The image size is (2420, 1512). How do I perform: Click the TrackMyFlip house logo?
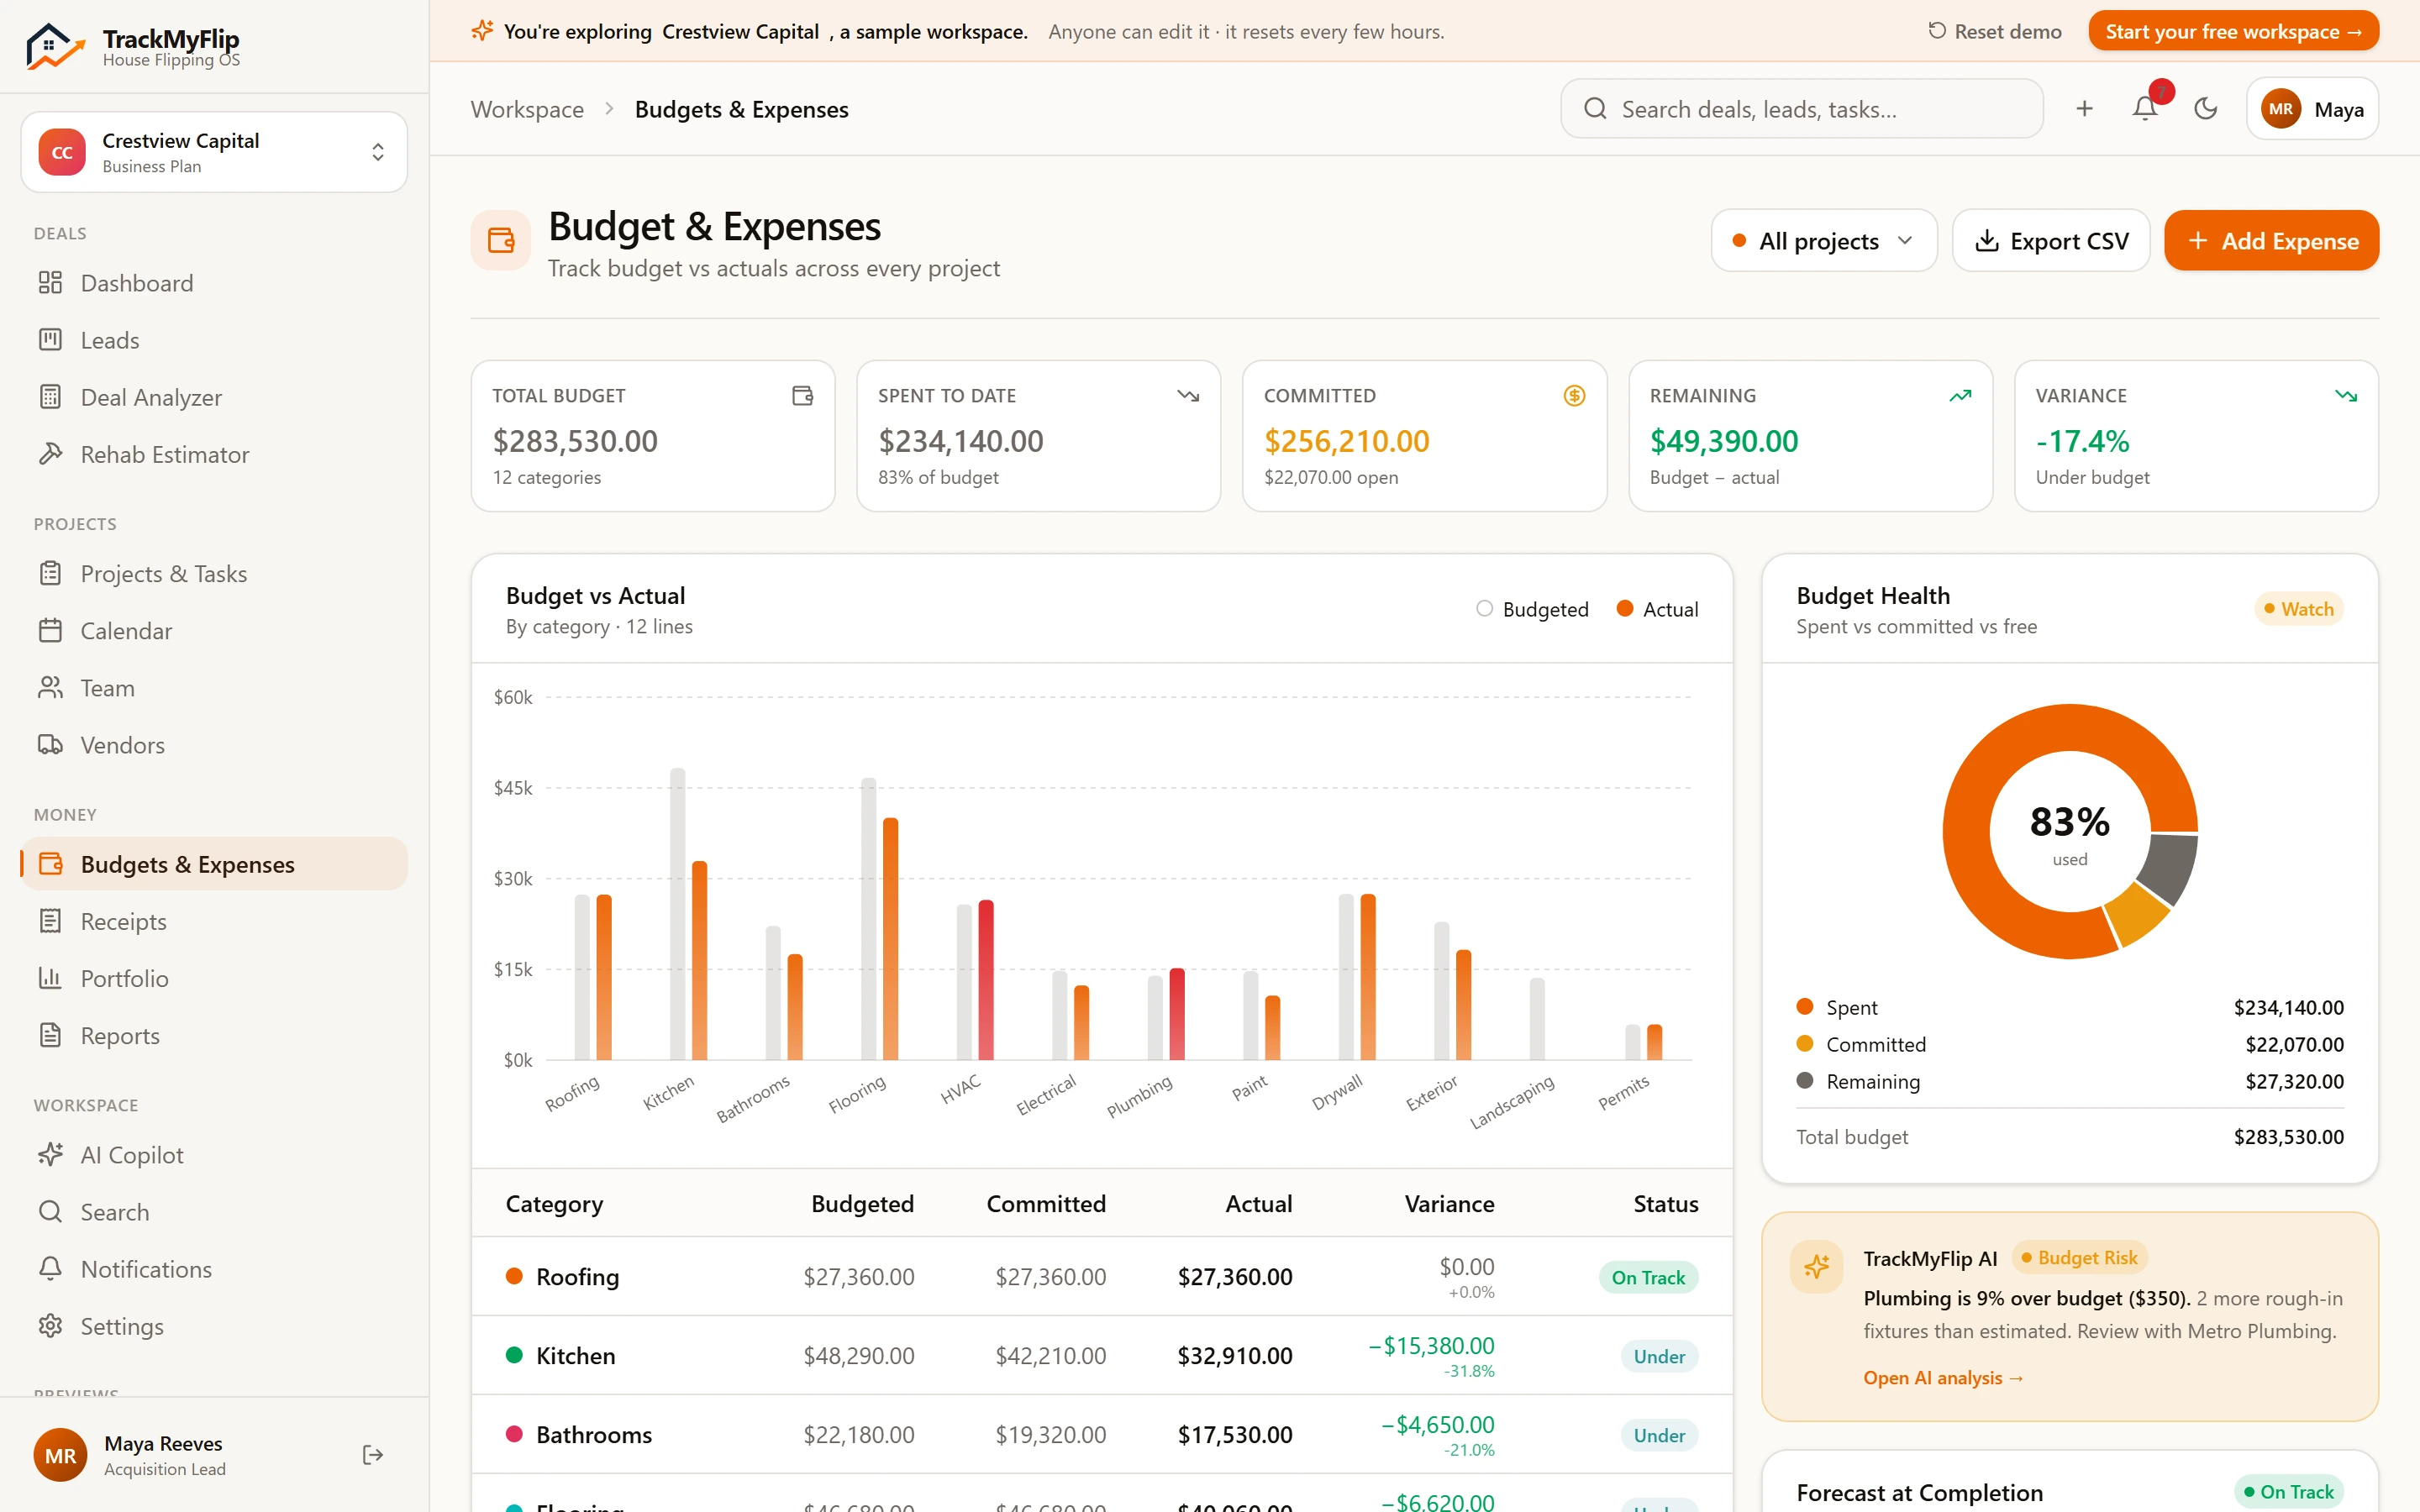56,45
